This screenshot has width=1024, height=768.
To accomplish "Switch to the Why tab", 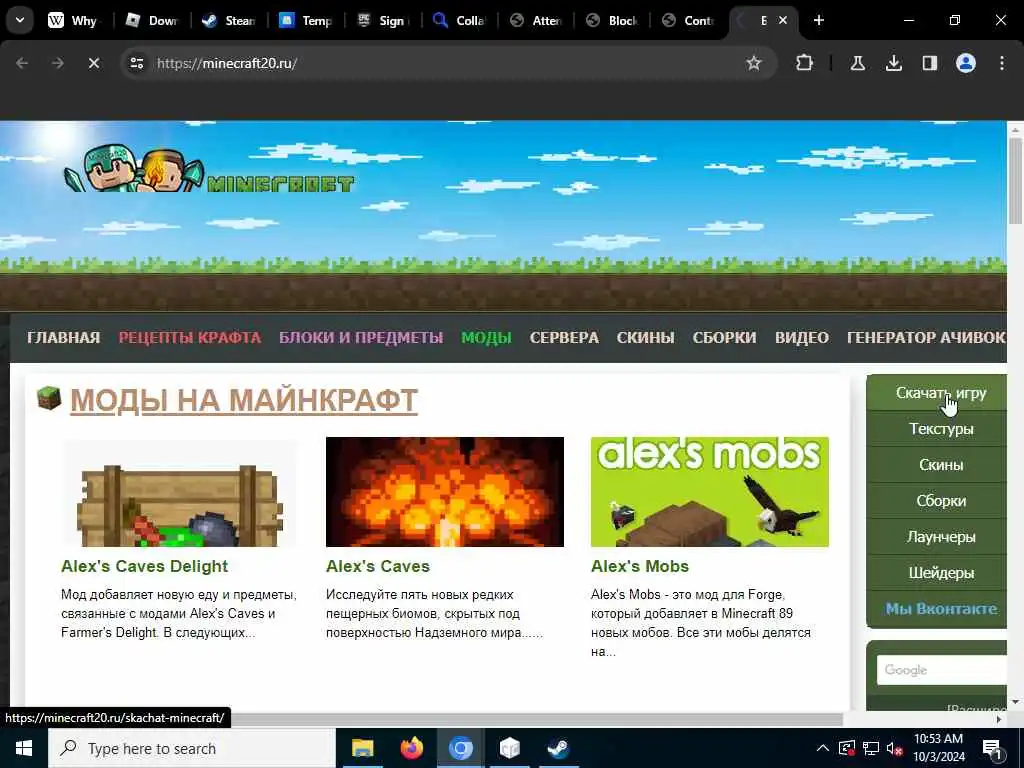I will [74, 20].
